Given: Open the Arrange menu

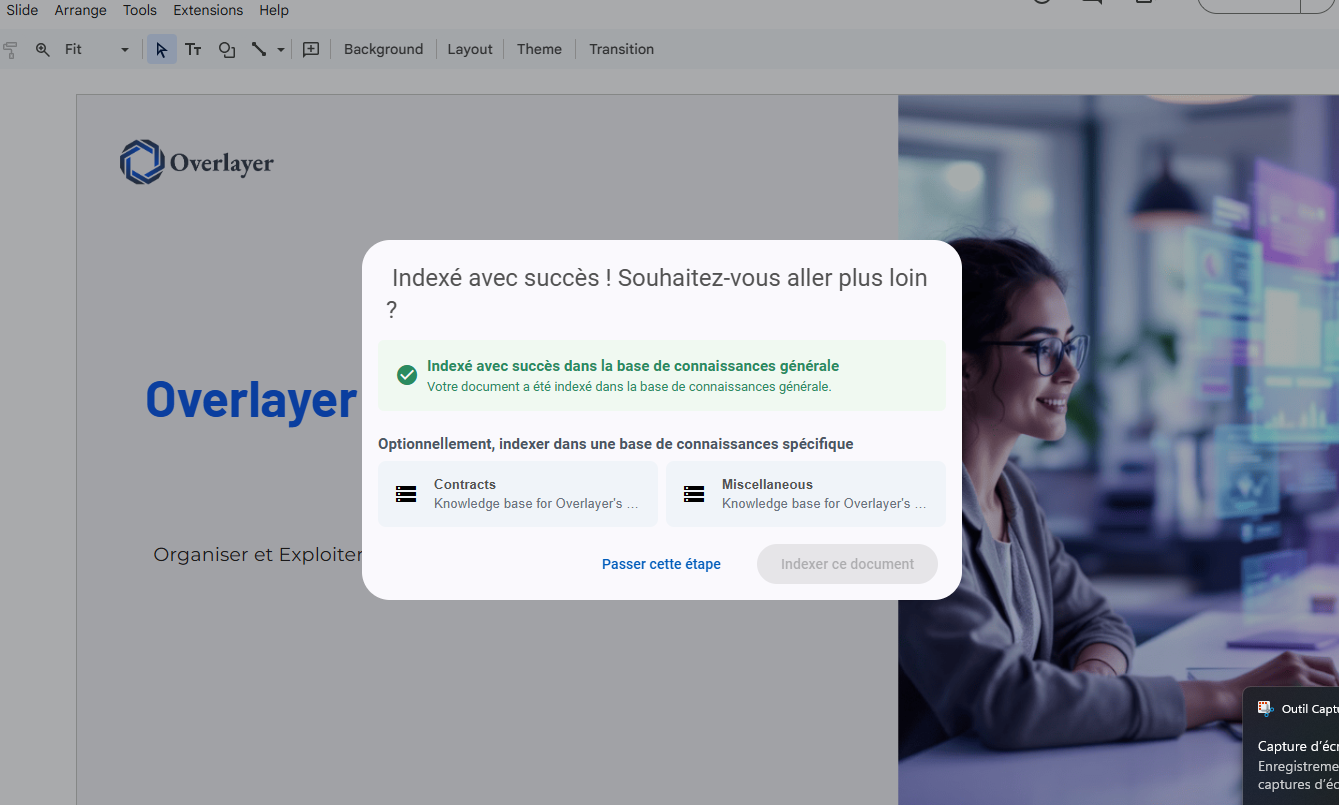Looking at the screenshot, I should coord(81,10).
